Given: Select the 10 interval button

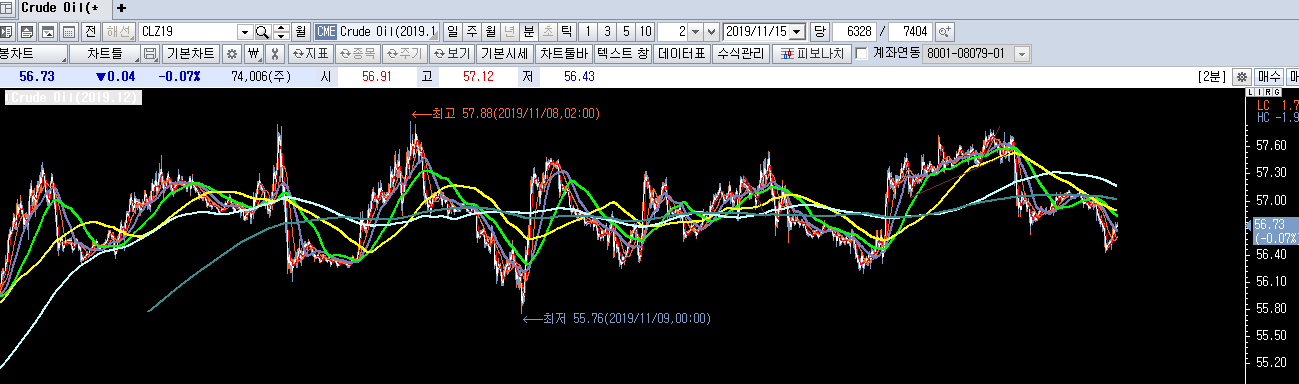Looking at the screenshot, I should (x=646, y=31).
